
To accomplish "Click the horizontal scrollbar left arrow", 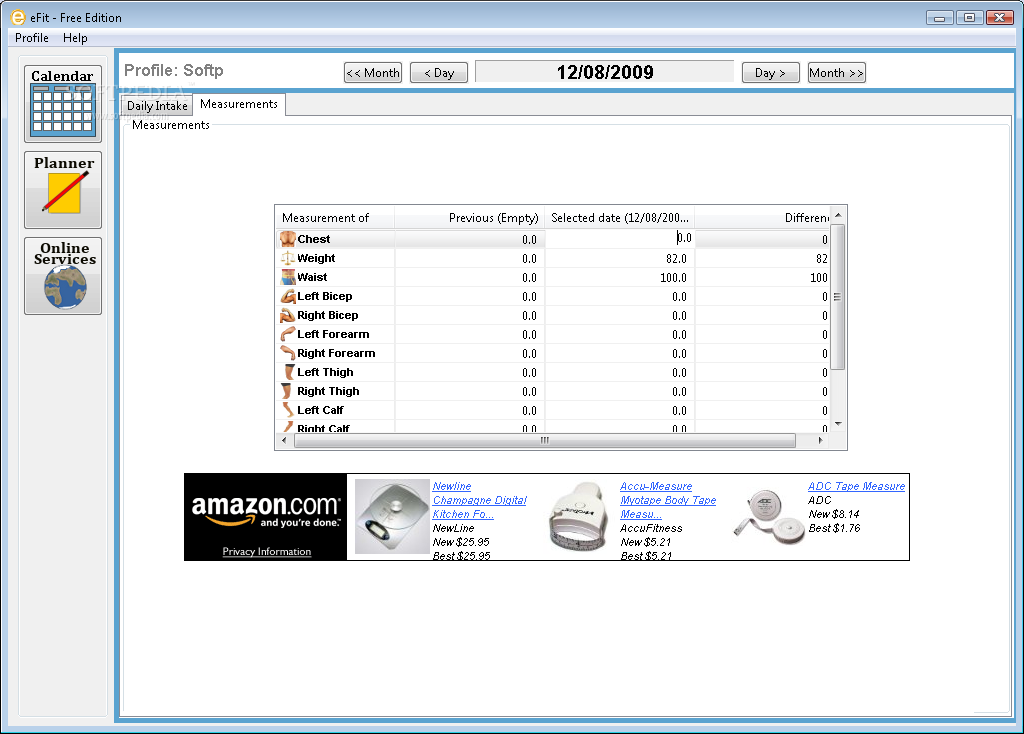I will (x=284, y=440).
